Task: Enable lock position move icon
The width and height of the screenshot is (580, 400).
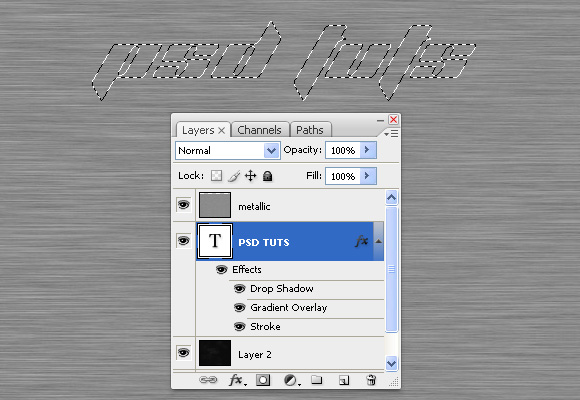Action: coord(251,176)
